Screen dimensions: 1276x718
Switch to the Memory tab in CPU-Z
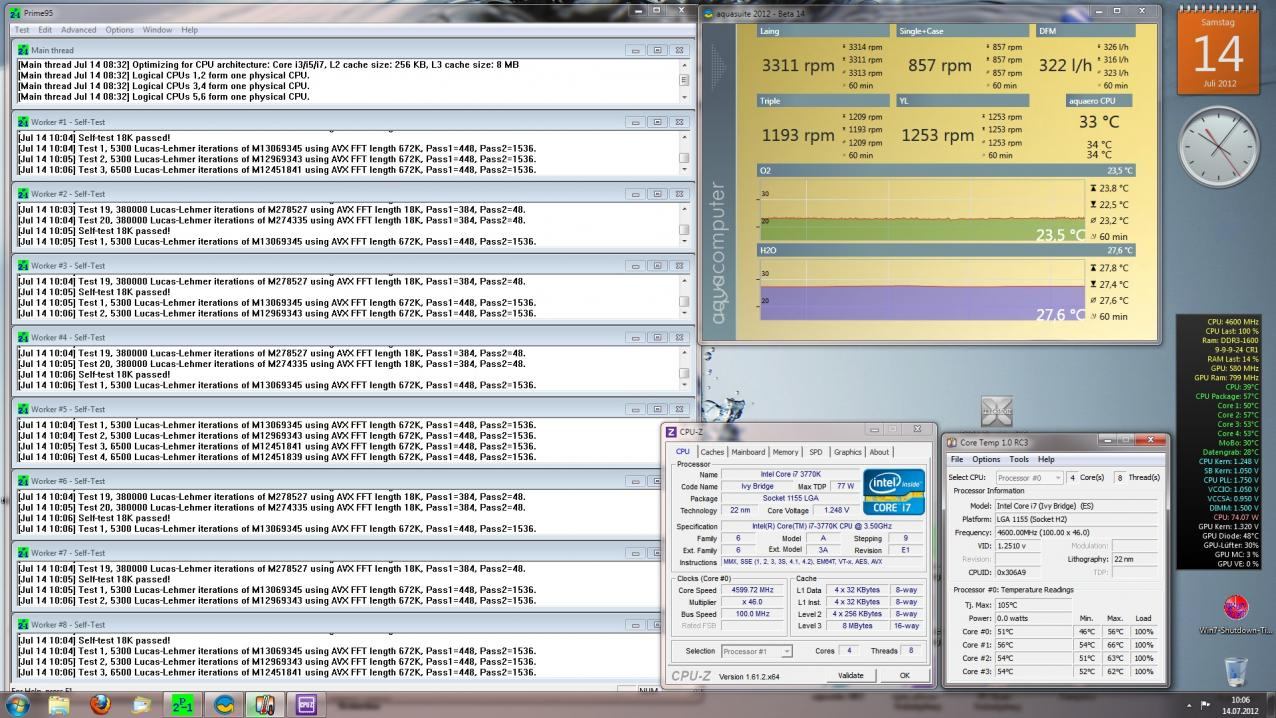pyautogui.click(x=785, y=452)
